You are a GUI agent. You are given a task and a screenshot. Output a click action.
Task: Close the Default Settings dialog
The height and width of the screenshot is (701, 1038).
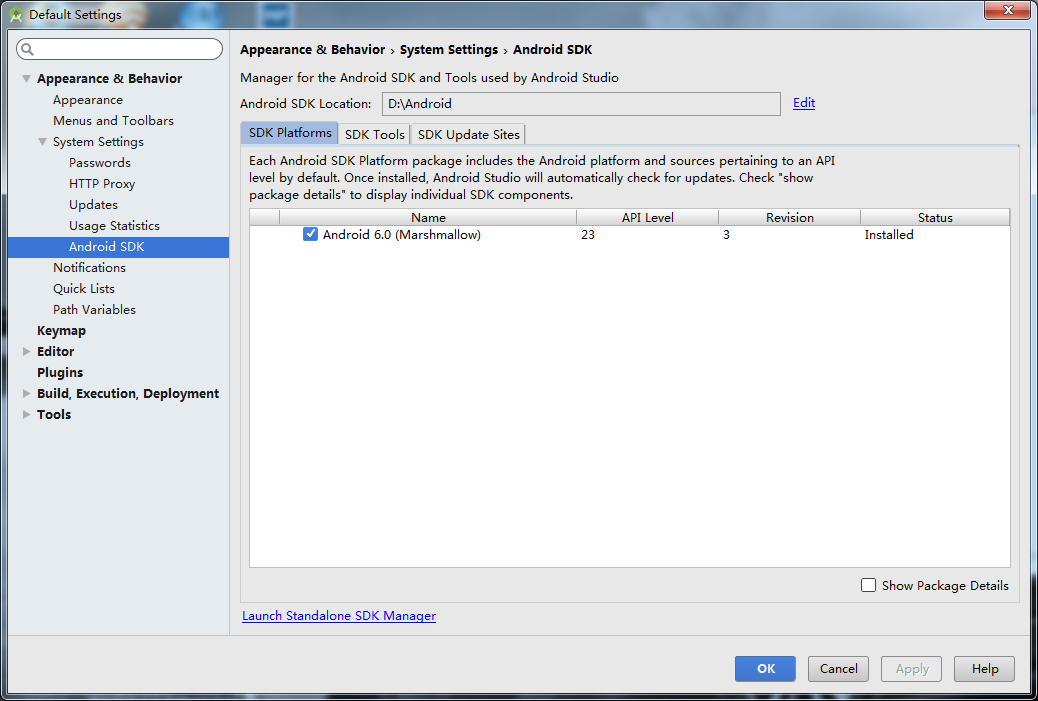pos(1008,10)
